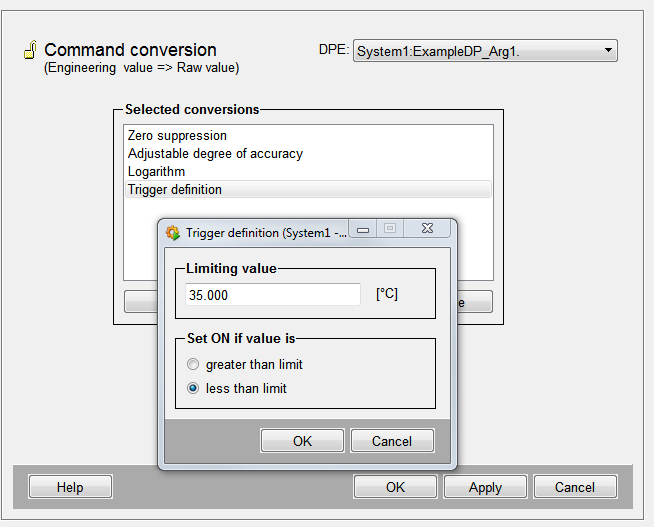Click Cancel in the bottom button bar
The image size is (654, 527).
pos(574,487)
